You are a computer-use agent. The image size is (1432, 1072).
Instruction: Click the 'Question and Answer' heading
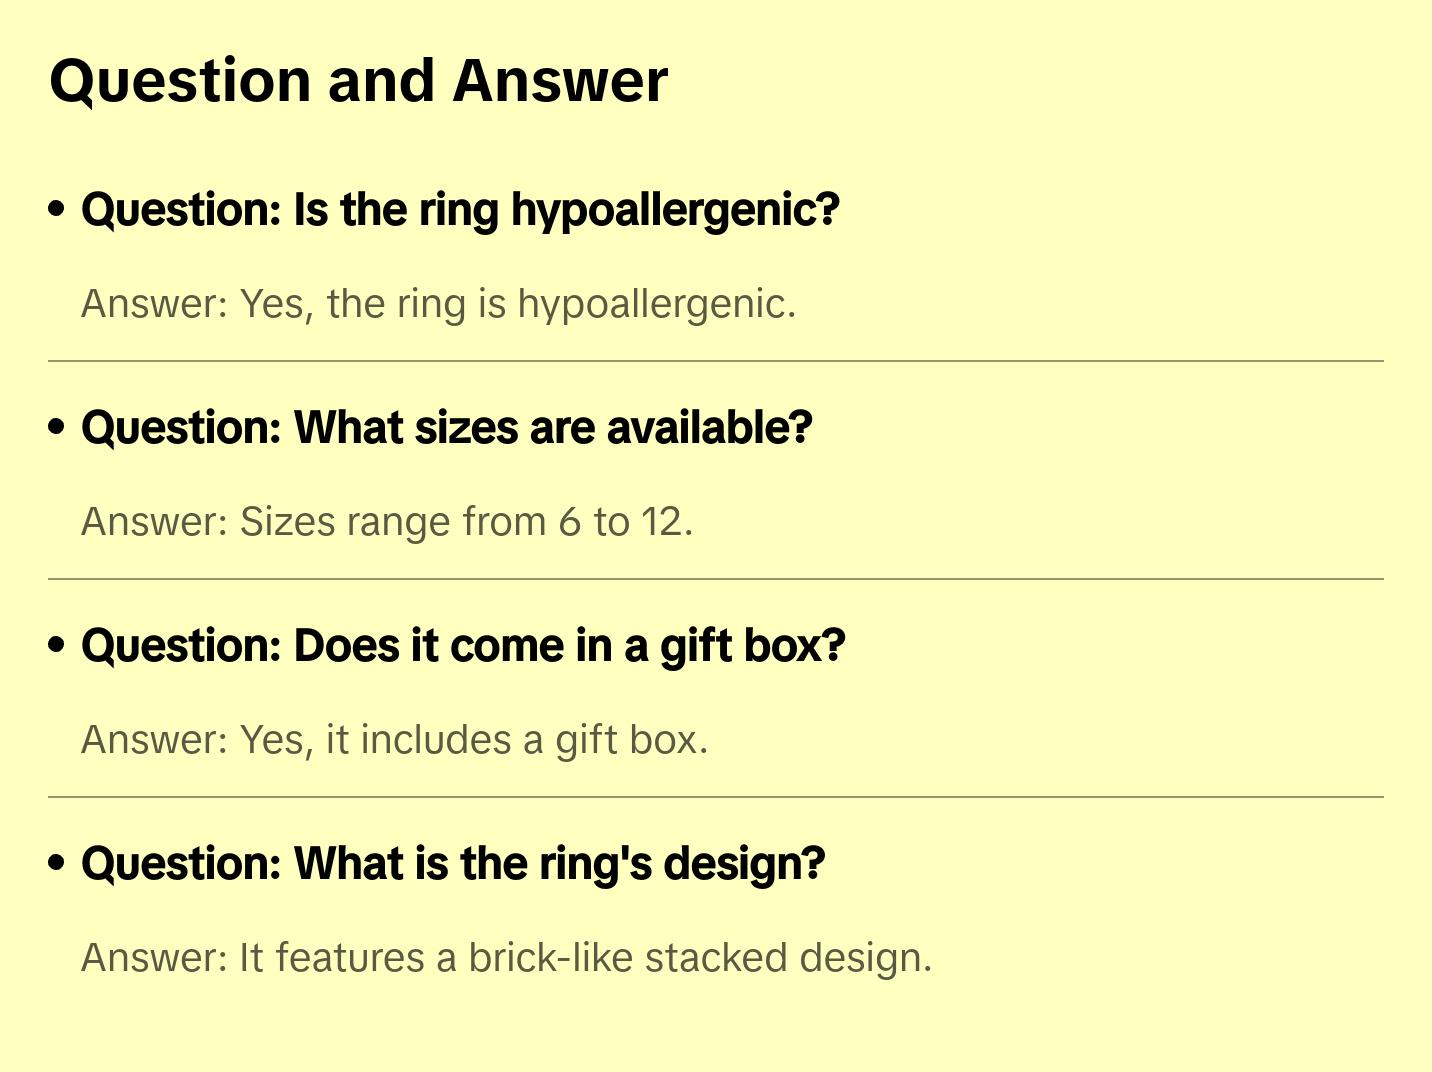[358, 81]
